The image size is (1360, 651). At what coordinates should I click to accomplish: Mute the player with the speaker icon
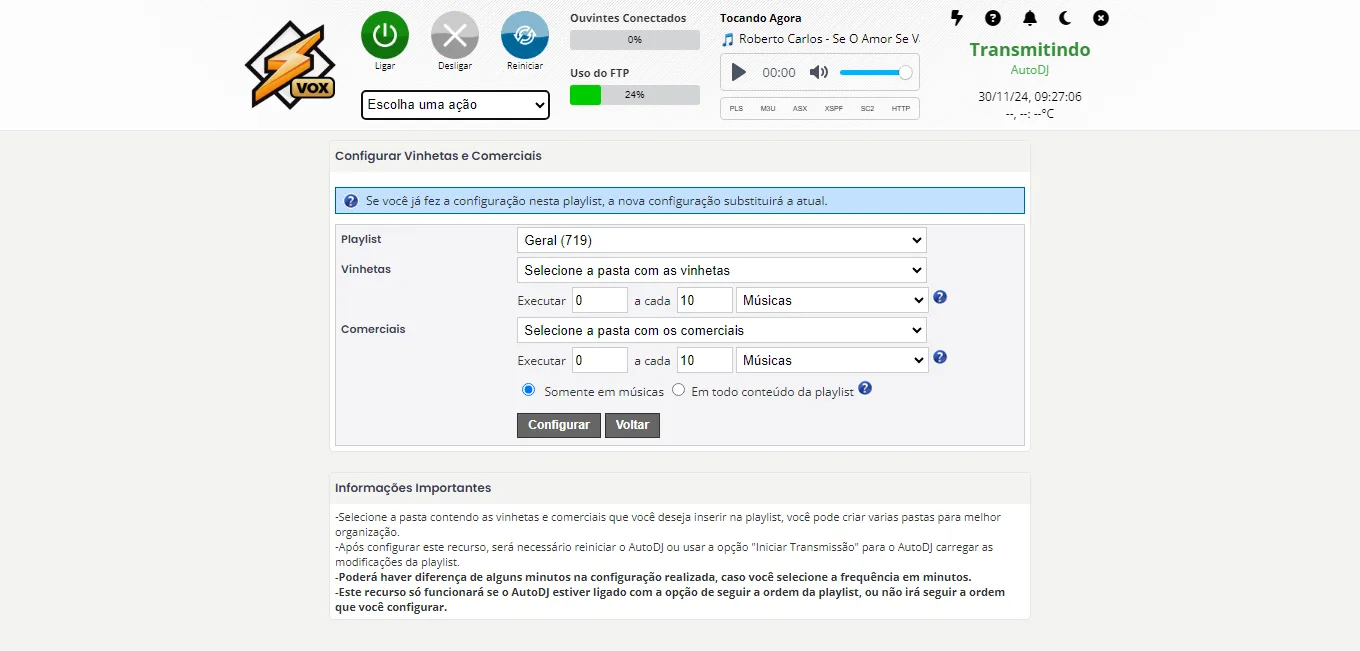point(819,72)
